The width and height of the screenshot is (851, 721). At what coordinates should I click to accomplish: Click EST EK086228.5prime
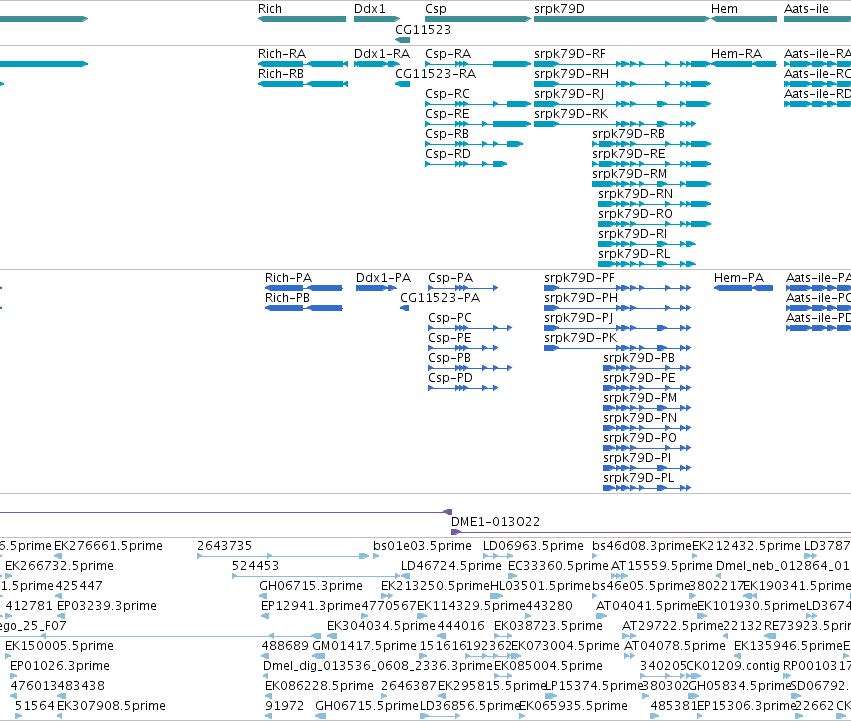pyautogui.click(x=319, y=687)
